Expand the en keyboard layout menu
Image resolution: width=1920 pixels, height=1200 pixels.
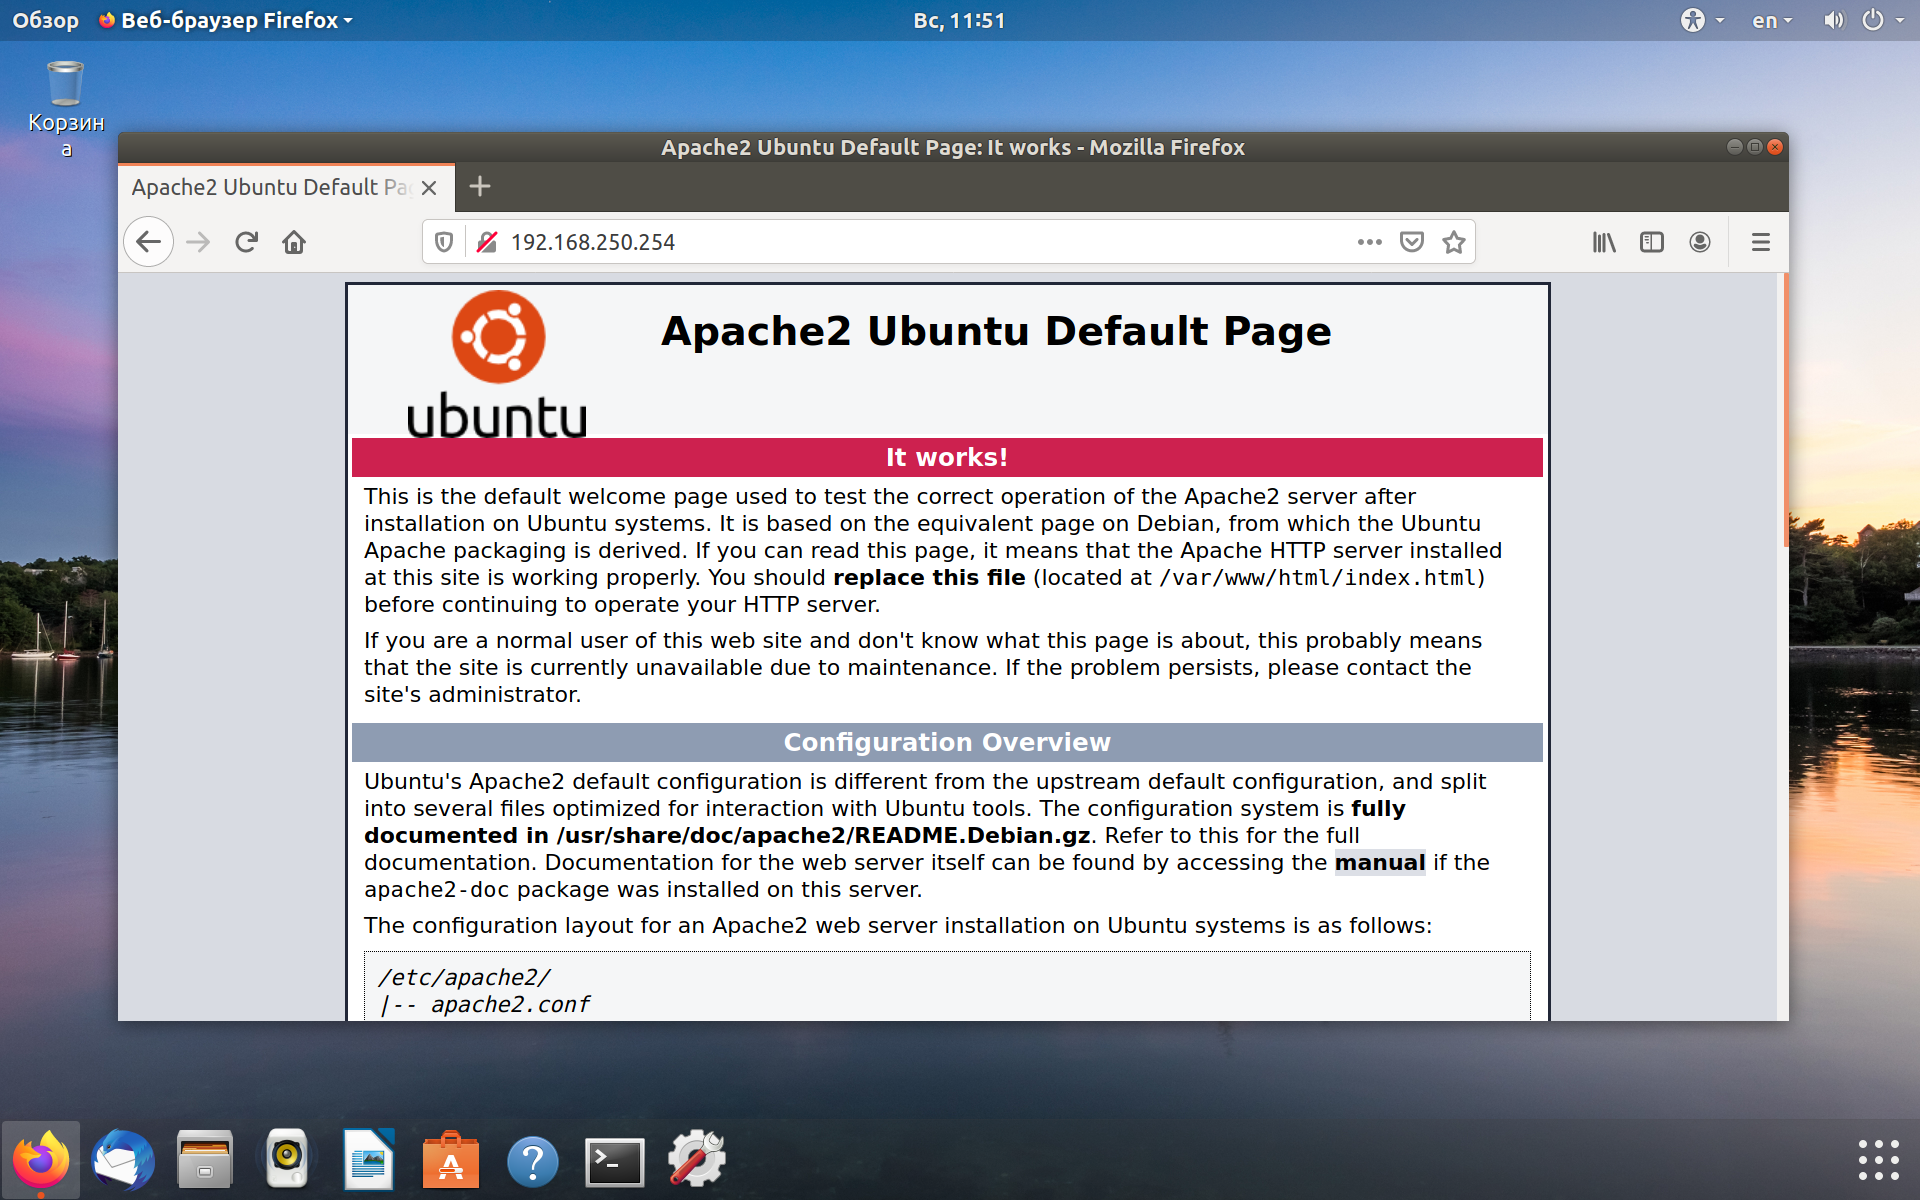point(1771,20)
